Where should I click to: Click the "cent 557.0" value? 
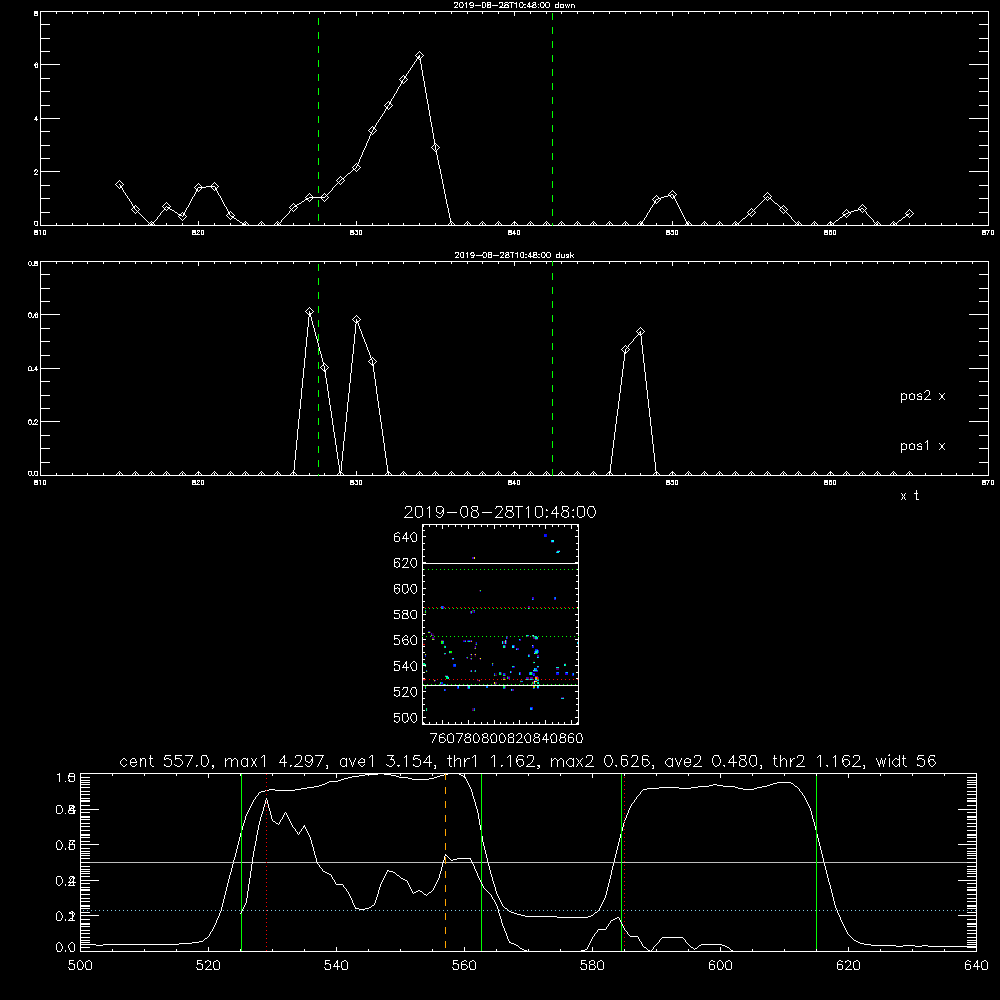165,761
